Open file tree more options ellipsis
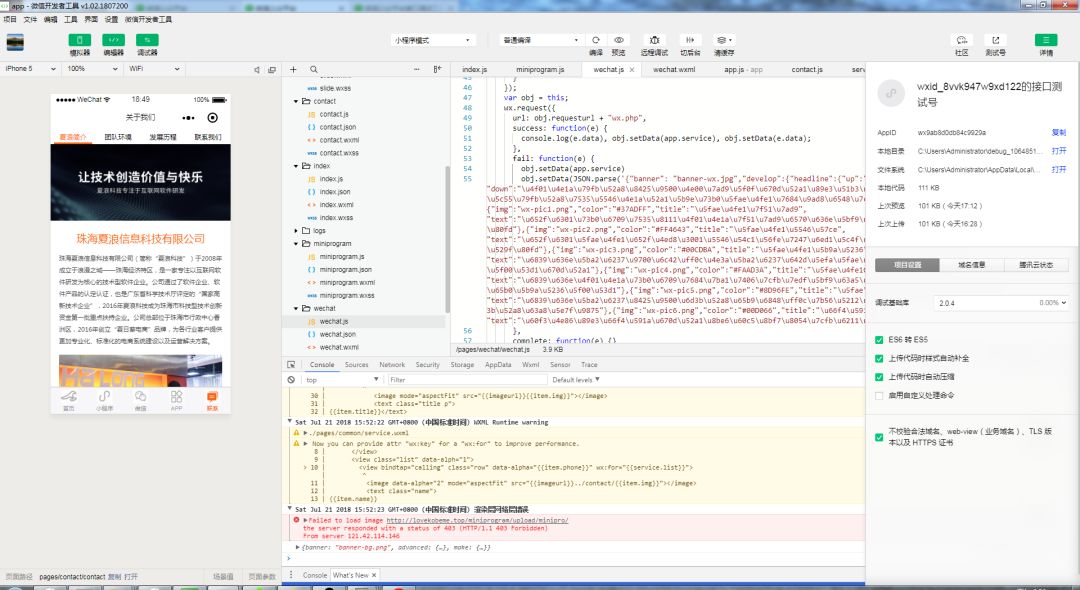 [x=417, y=70]
